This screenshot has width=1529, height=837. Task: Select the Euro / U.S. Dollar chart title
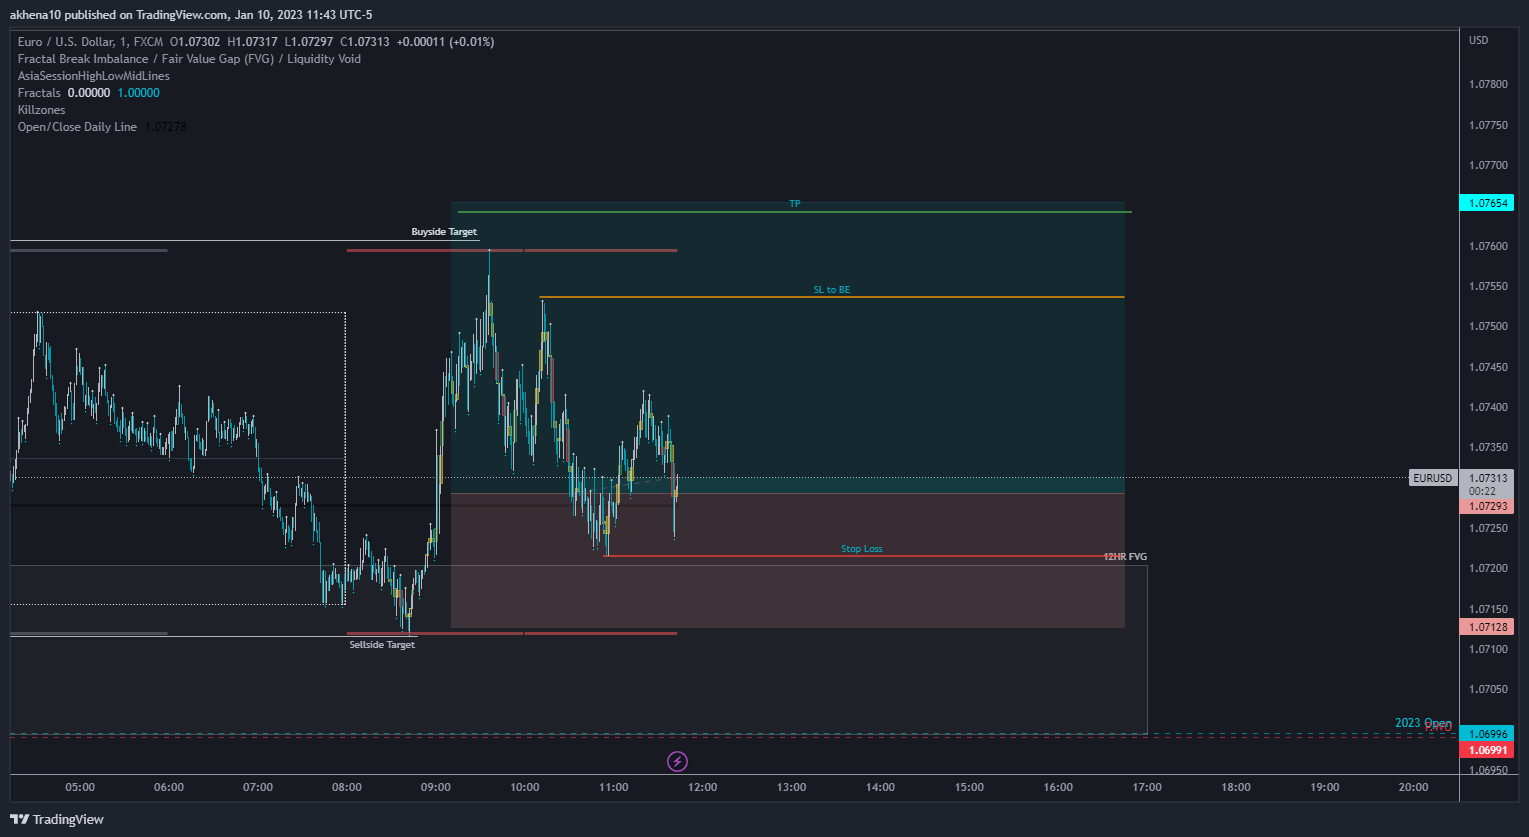(x=88, y=42)
